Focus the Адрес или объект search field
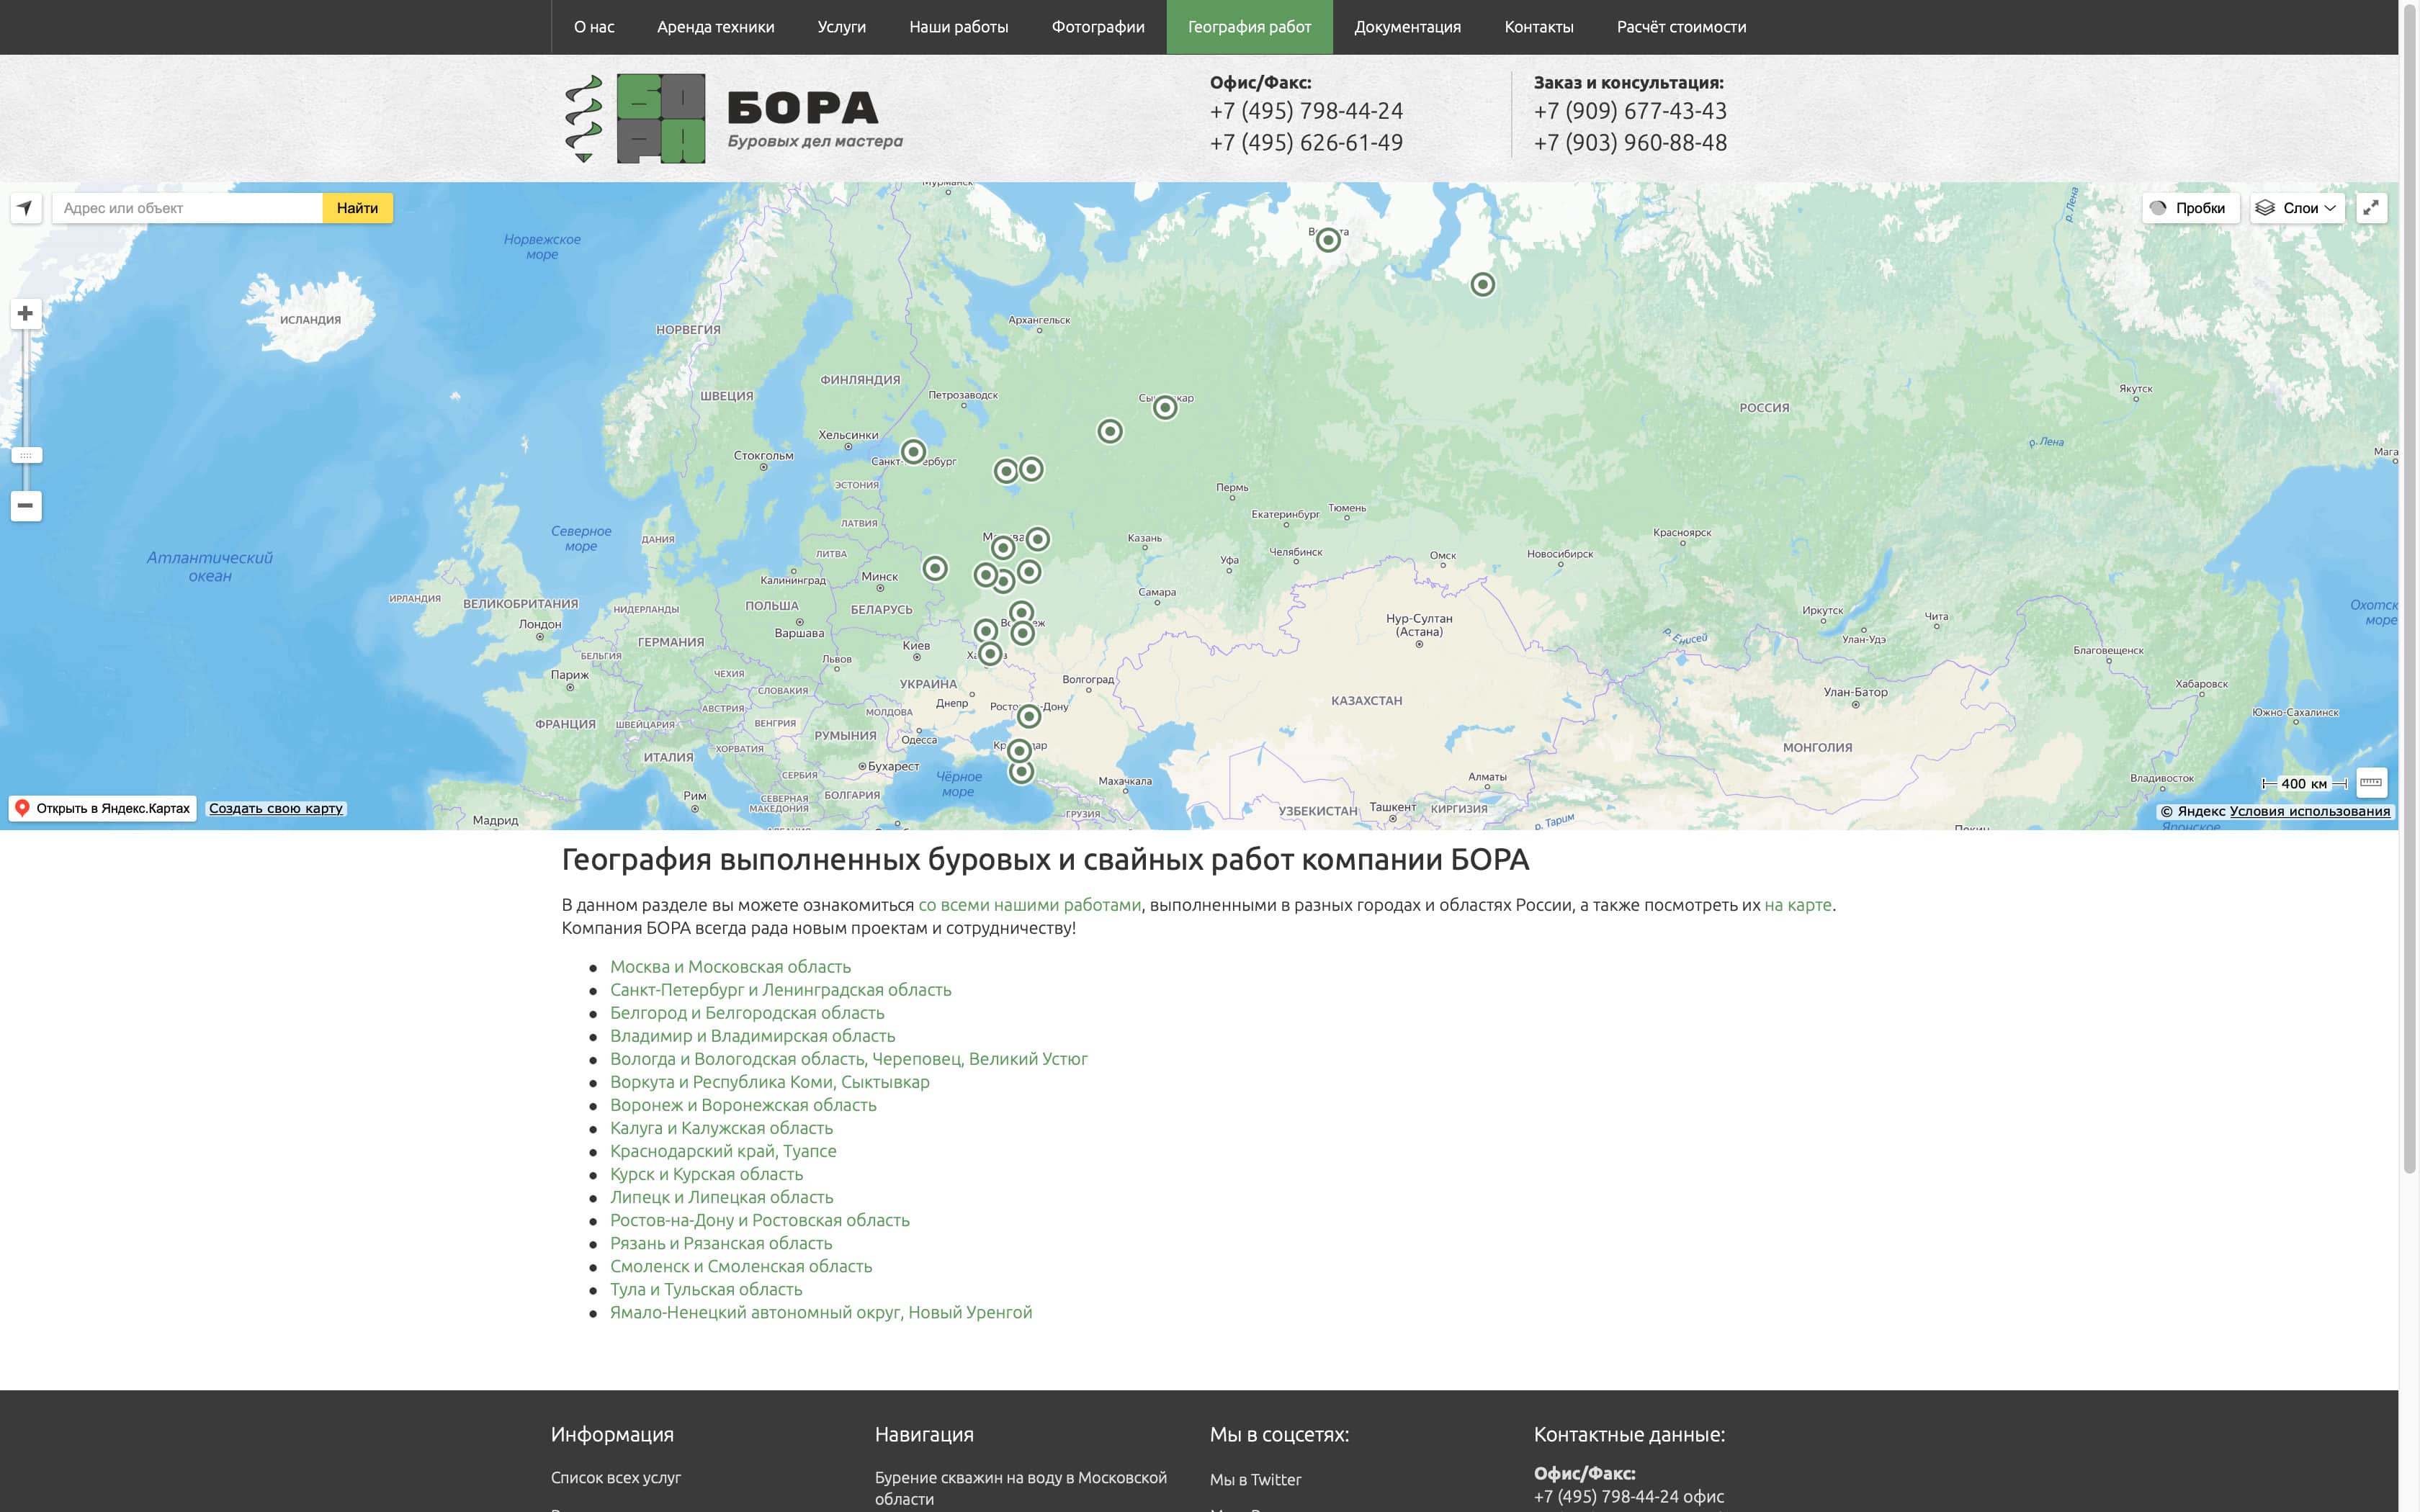 188,208
